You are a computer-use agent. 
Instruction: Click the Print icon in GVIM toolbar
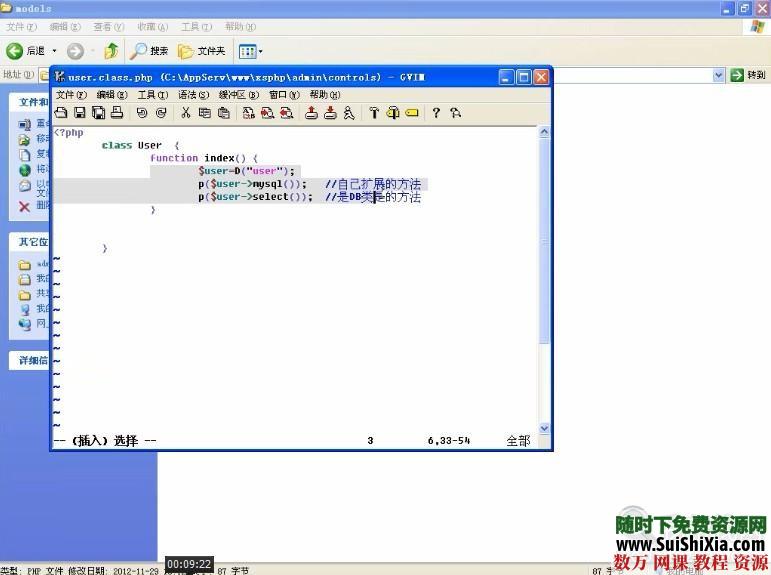117,113
